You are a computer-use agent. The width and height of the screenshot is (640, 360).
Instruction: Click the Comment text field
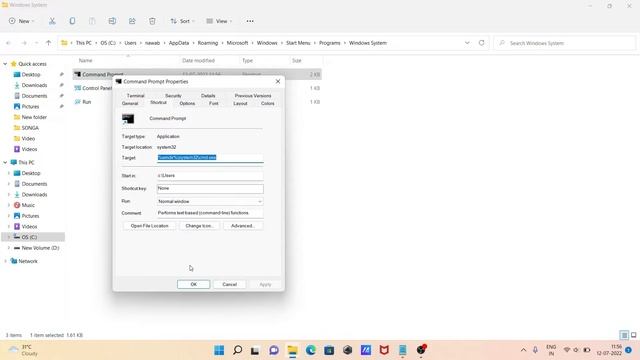pyautogui.click(x=210, y=213)
